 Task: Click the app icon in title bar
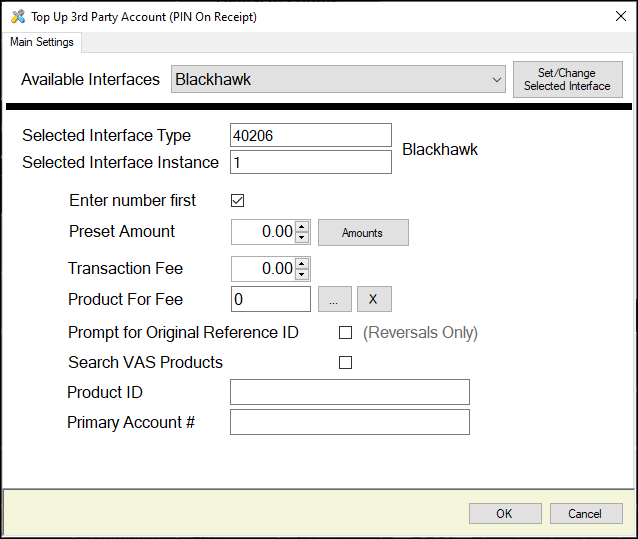point(17,16)
